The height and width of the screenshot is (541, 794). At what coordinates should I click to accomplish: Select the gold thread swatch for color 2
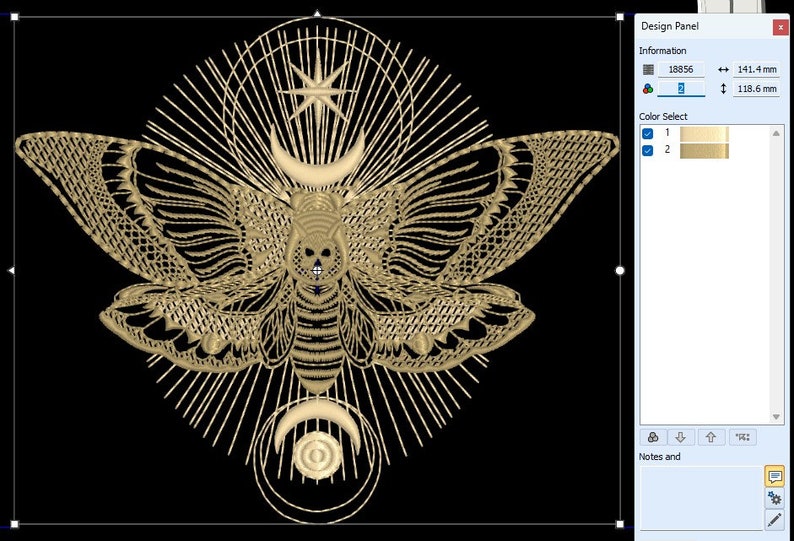(704, 150)
